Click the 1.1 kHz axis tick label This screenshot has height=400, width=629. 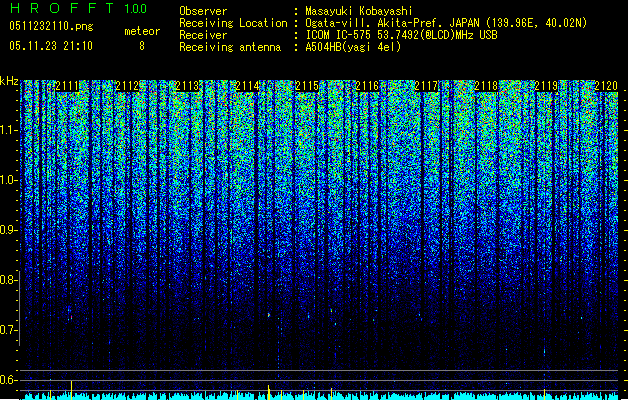coord(8,131)
